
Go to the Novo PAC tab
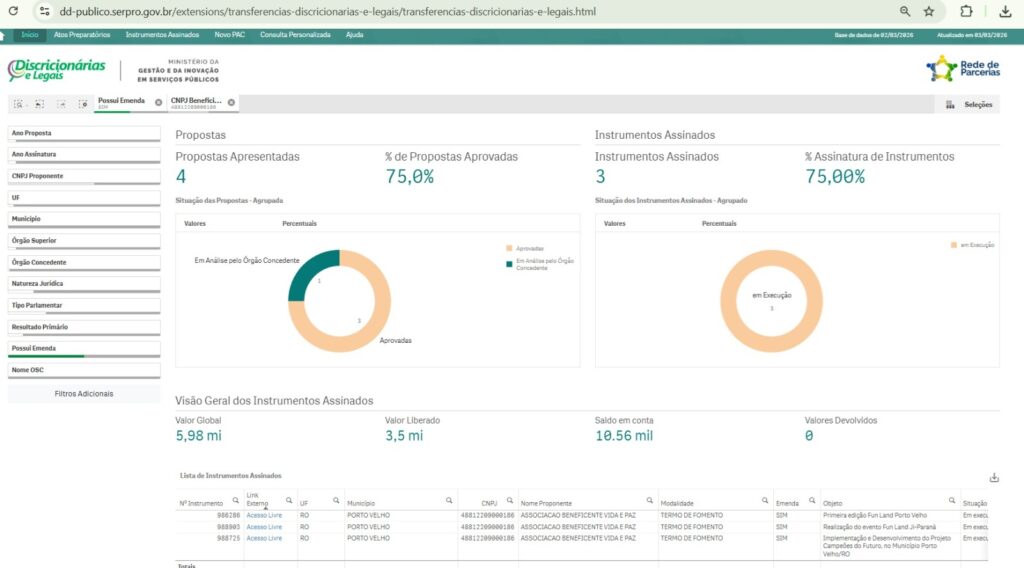coord(229,35)
